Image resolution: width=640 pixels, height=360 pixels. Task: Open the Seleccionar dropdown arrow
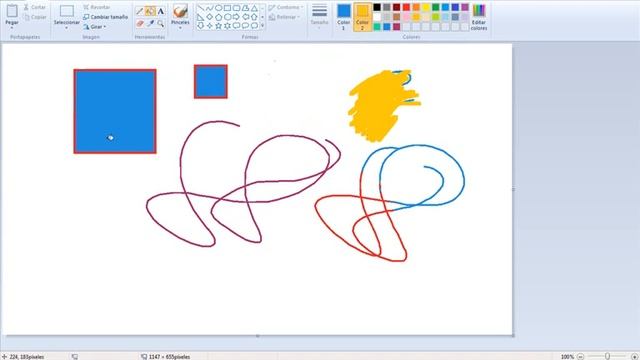click(67, 28)
